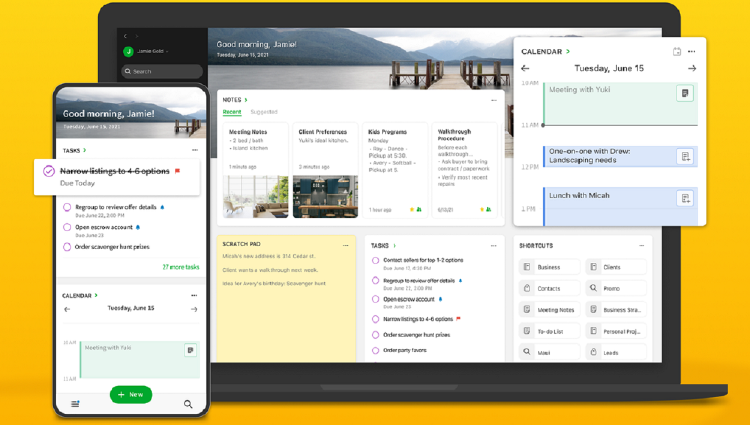
Task: Complete phone task Open escrow account
Action: pyautogui.click(x=67, y=227)
